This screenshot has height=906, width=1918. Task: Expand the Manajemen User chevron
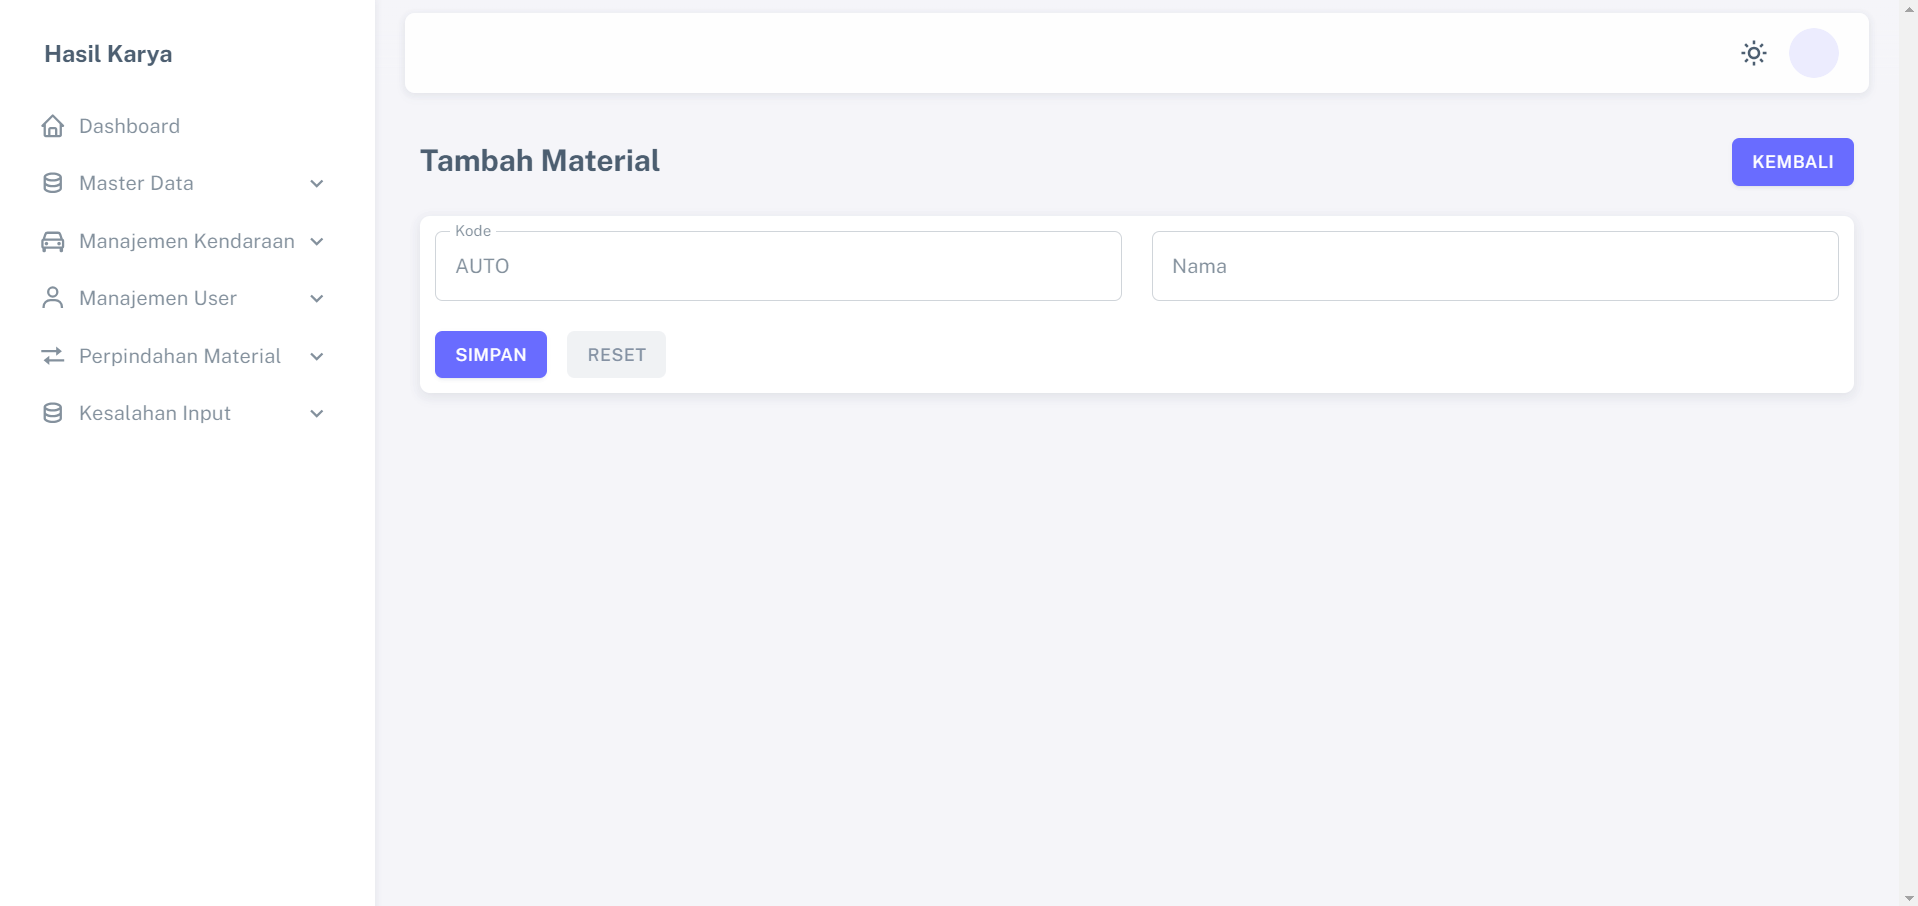click(x=317, y=299)
